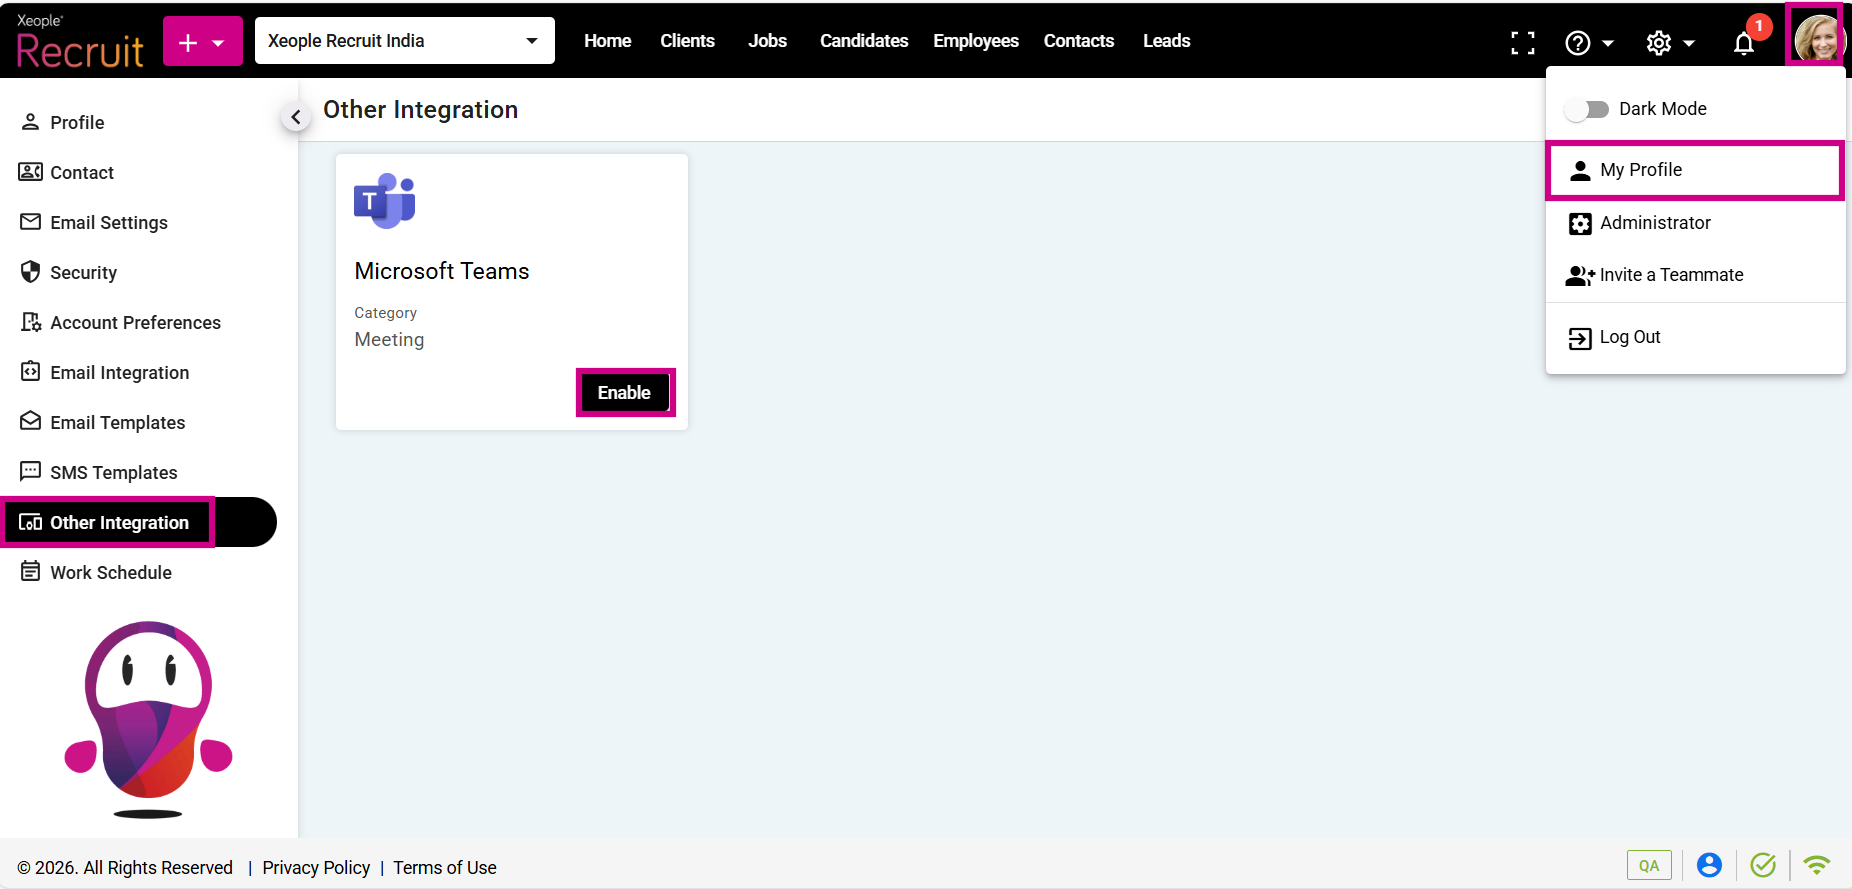Enter fullscreen mode via the fullscreen icon
Image resolution: width=1852 pixels, height=889 pixels.
[1522, 42]
